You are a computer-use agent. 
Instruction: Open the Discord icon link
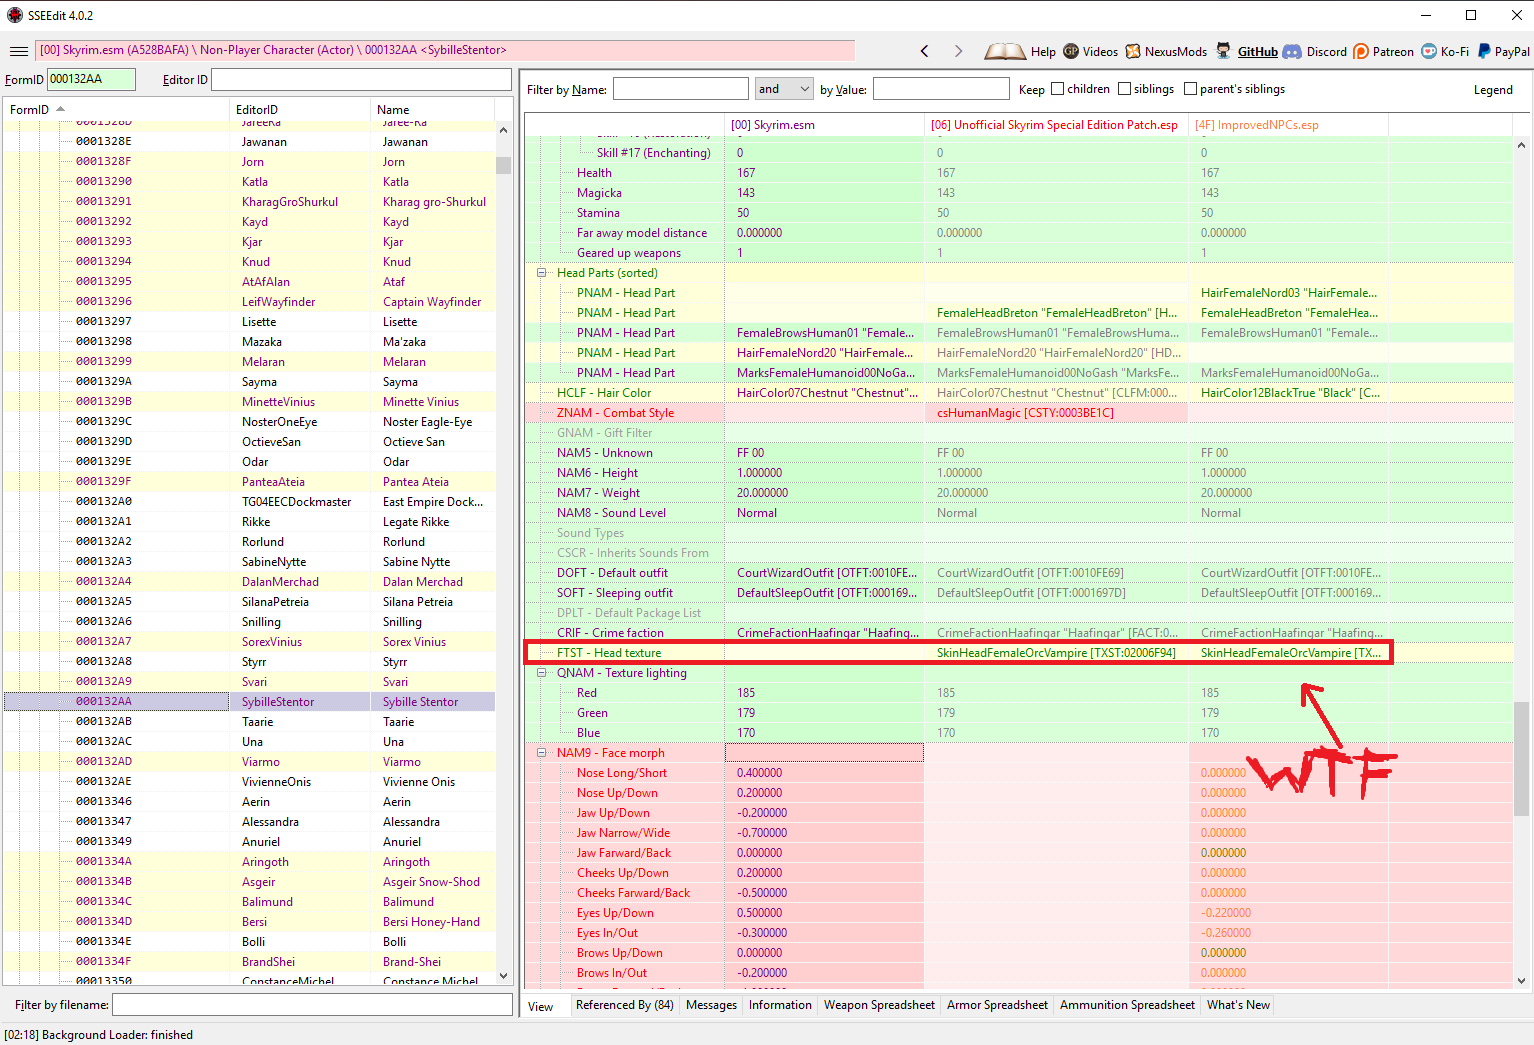(1292, 51)
